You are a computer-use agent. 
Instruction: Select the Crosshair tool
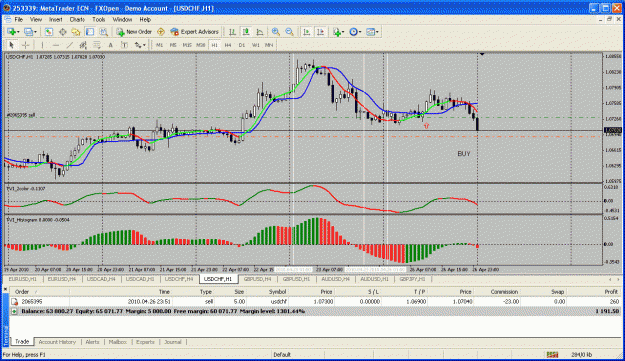pos(26,45)
